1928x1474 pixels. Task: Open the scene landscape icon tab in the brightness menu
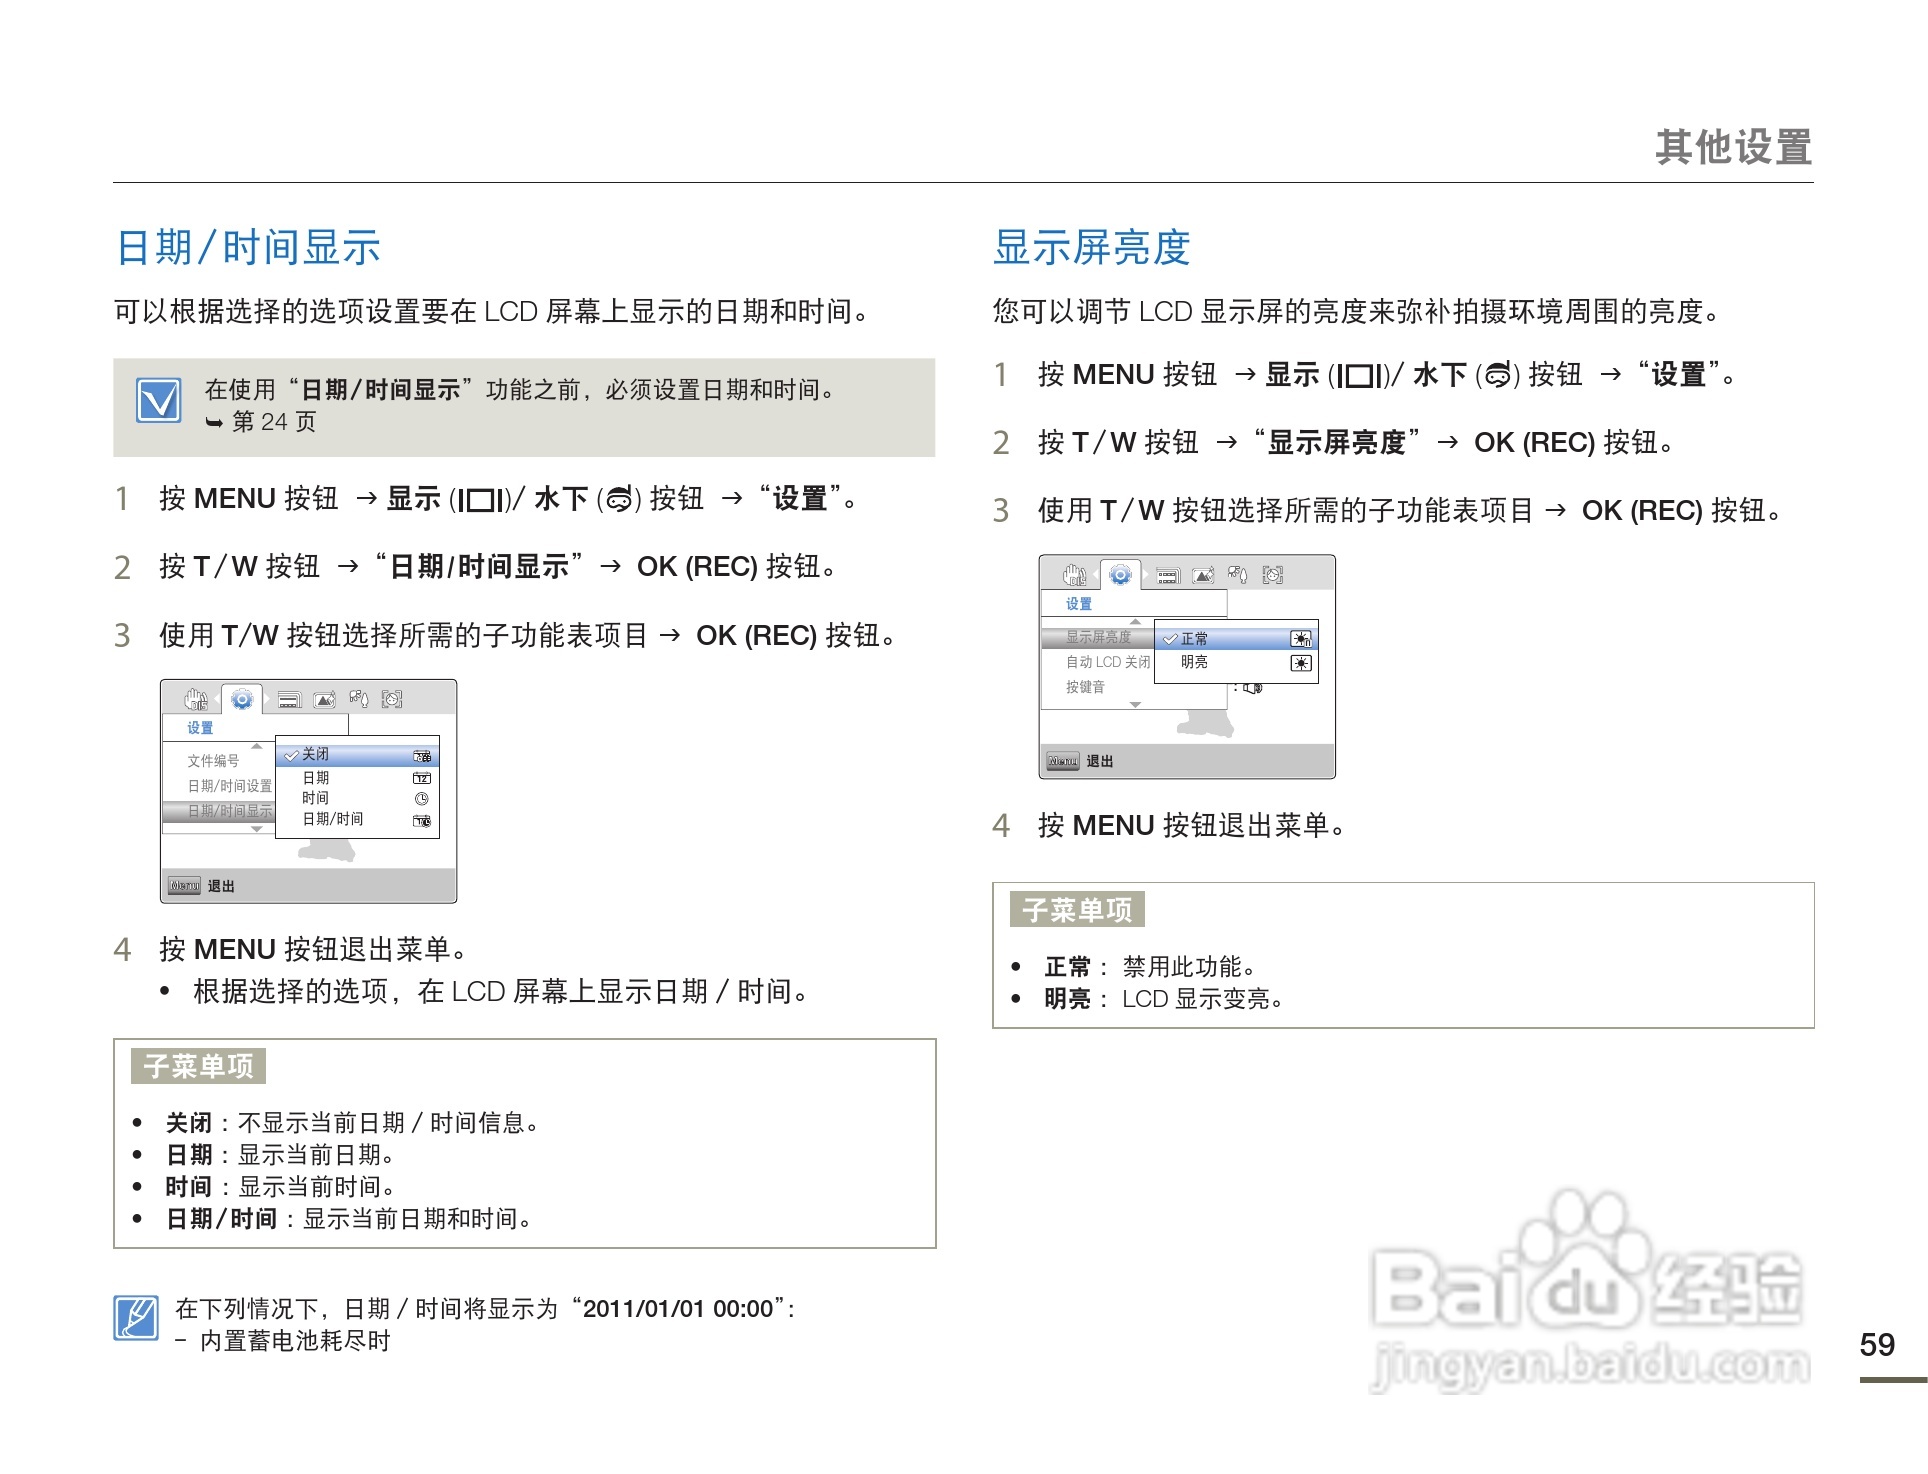[1203, 576]
